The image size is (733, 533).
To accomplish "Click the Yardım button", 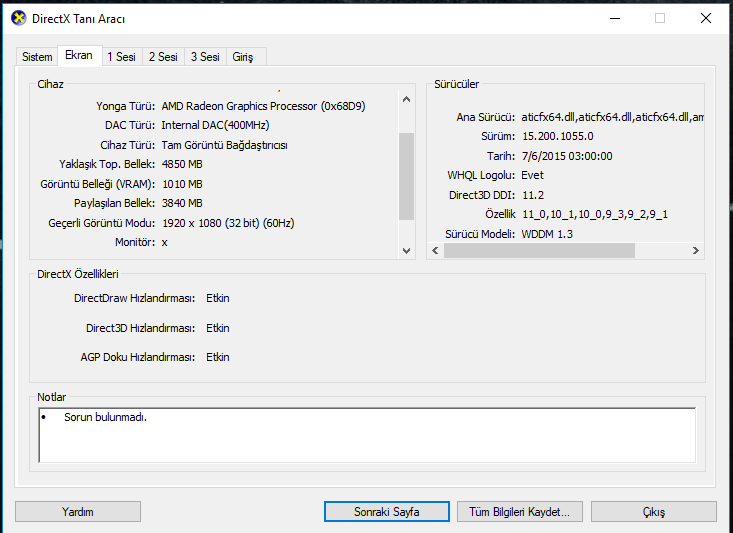I will point(78,511).
